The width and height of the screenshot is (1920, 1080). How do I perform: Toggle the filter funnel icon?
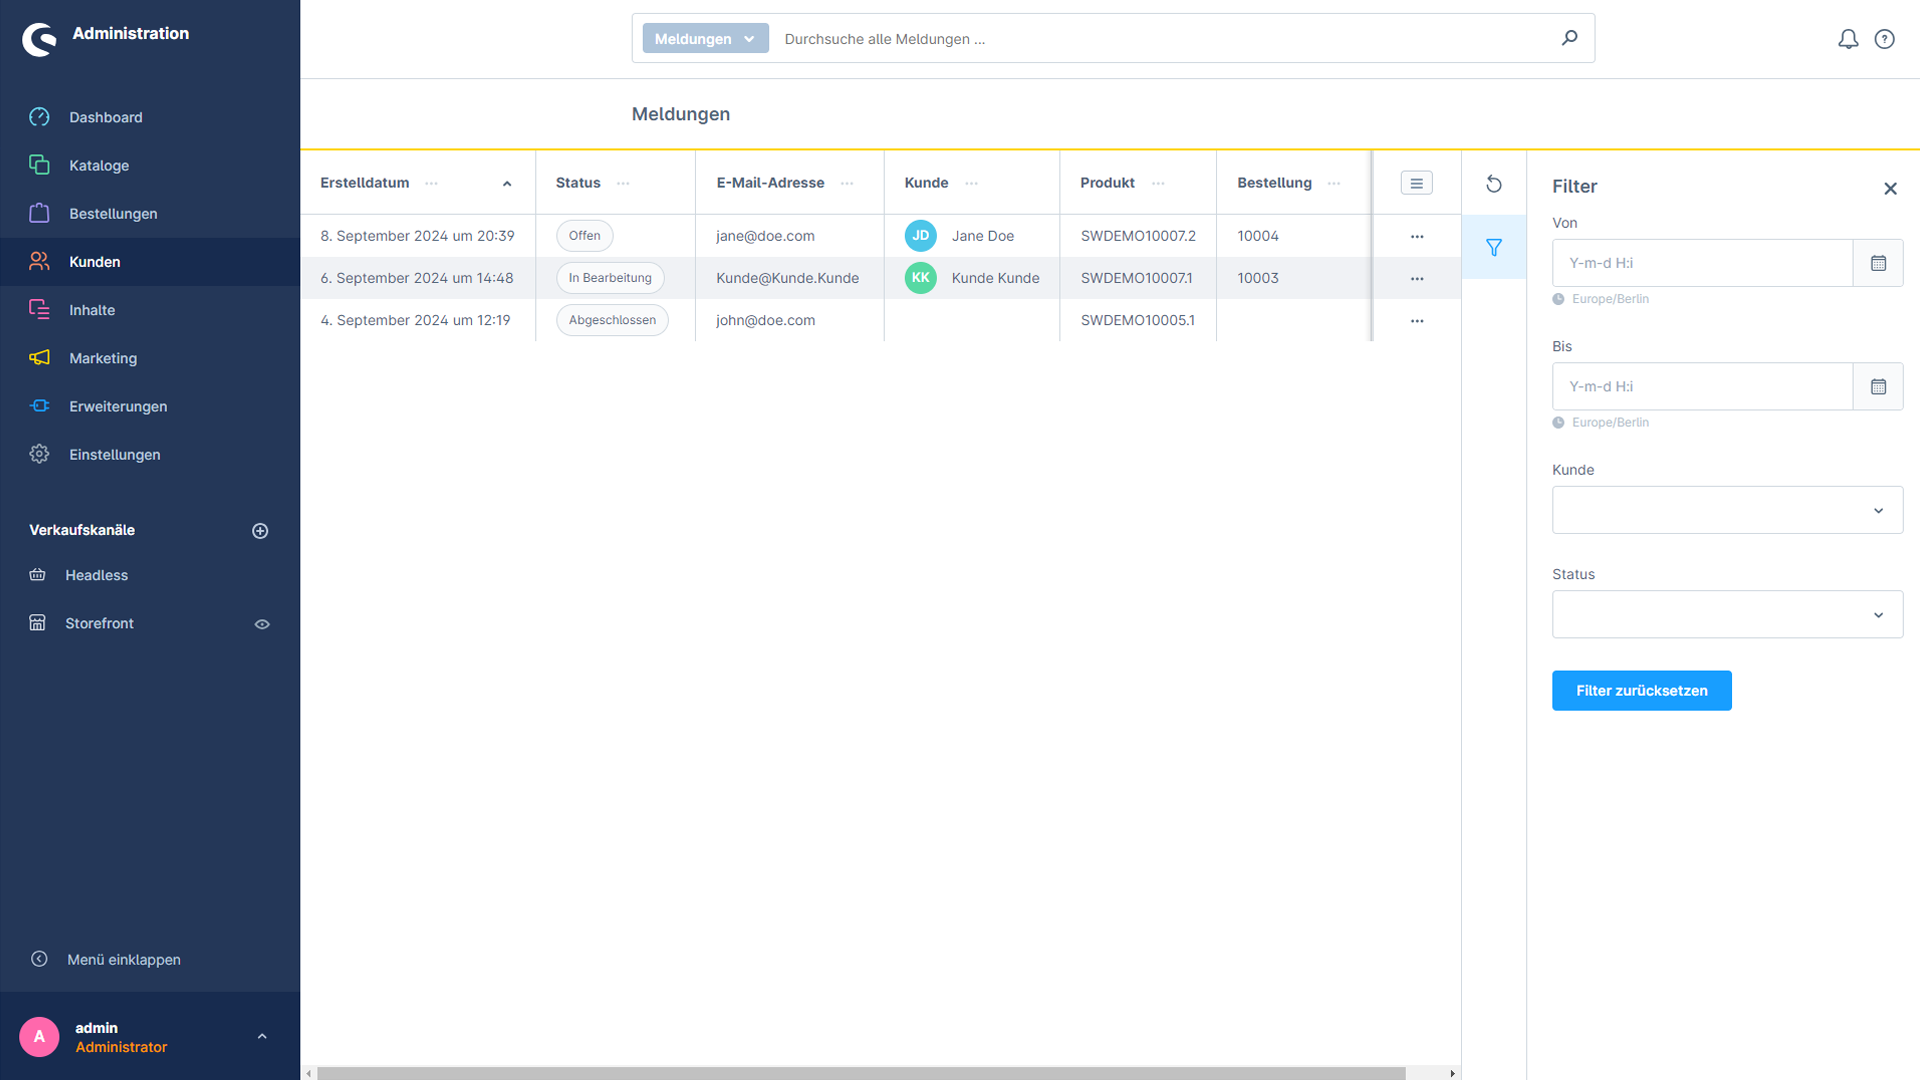point(1493,247)
